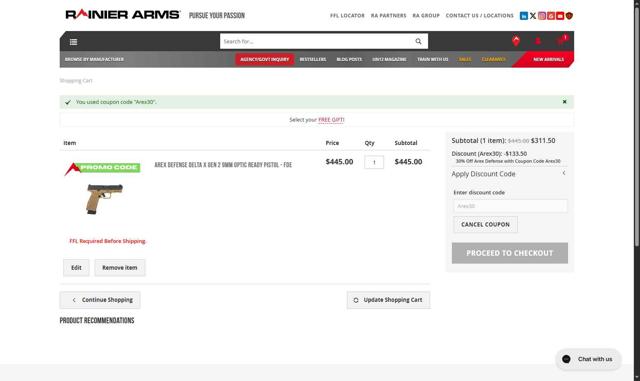
Task: Click the $311.50 subtotal amount
Action: tap(543, 140)
